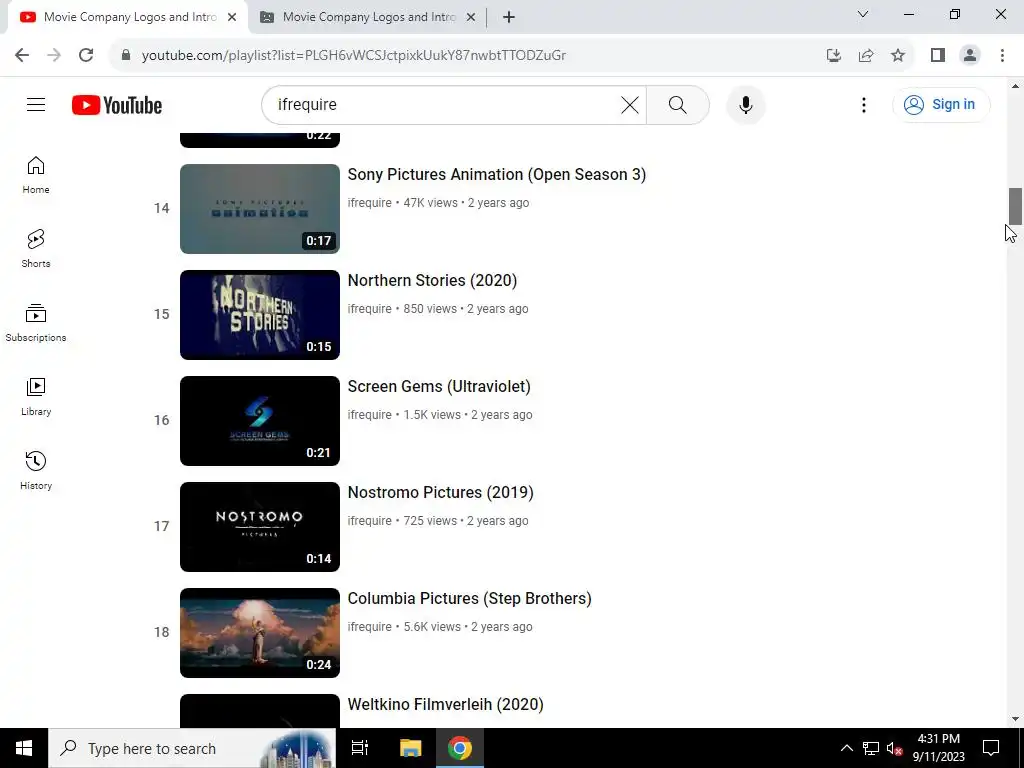Open Library from the sidebar
Screen dimensions: 1024x768
(36, 396)
